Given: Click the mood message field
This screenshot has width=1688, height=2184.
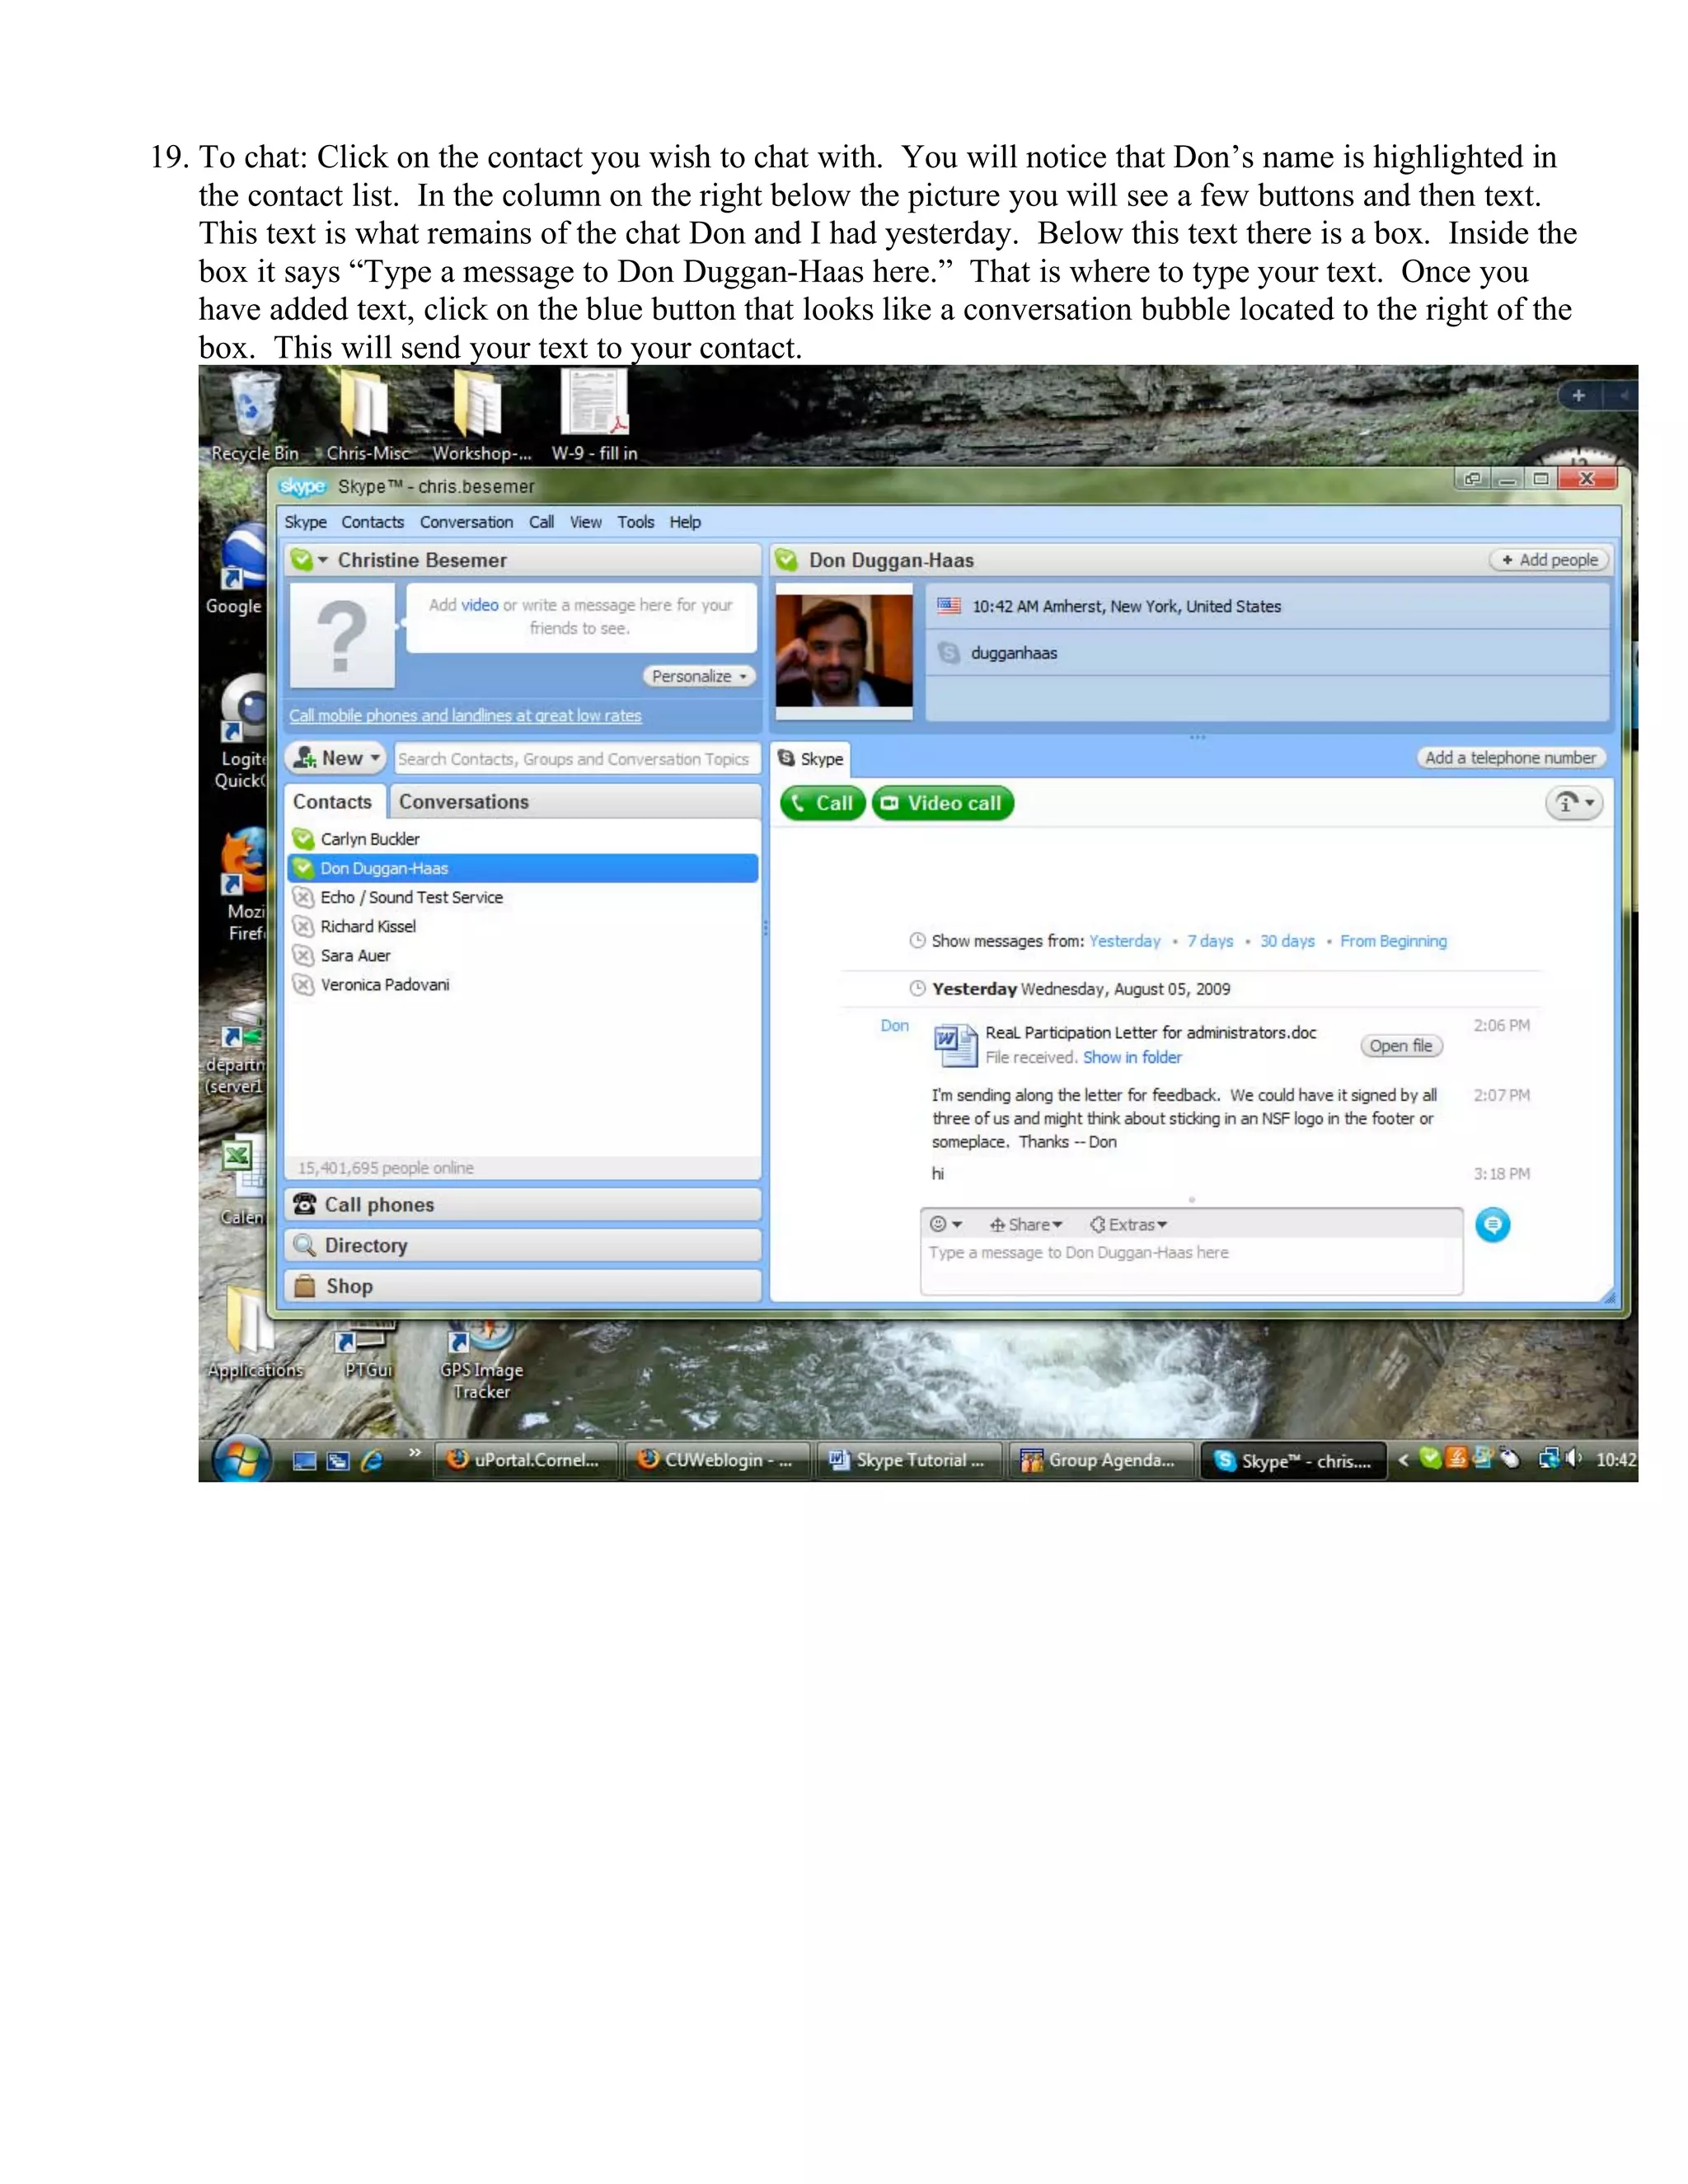Looking at the screenshot, I should [581, 617].
